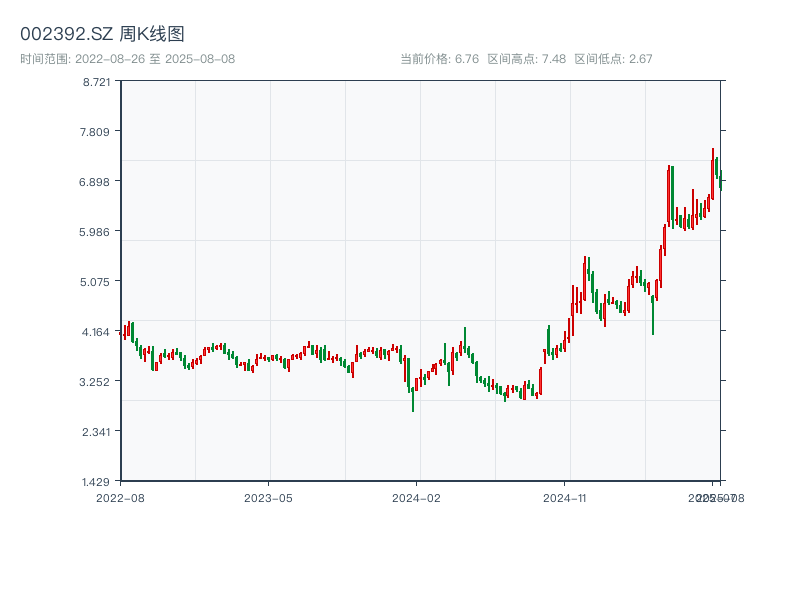
Task: Click the 区间低点 2.67 label
Action: tap(613, 59)
